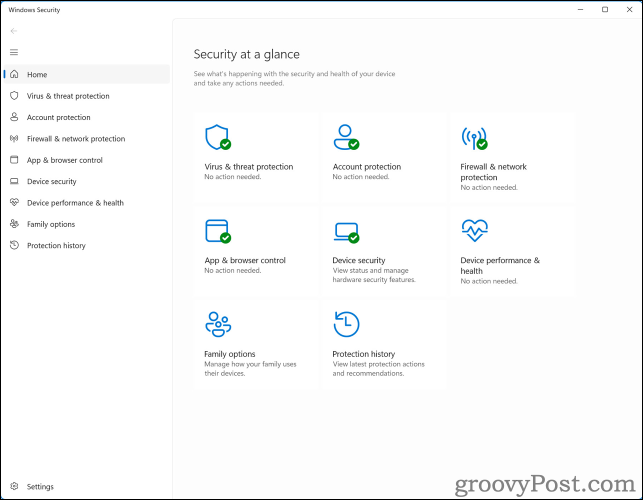Click the 'Security at a glance' heading
This screenshot has height=500, width=643.
pyautogui.click(x=246, y=54)
